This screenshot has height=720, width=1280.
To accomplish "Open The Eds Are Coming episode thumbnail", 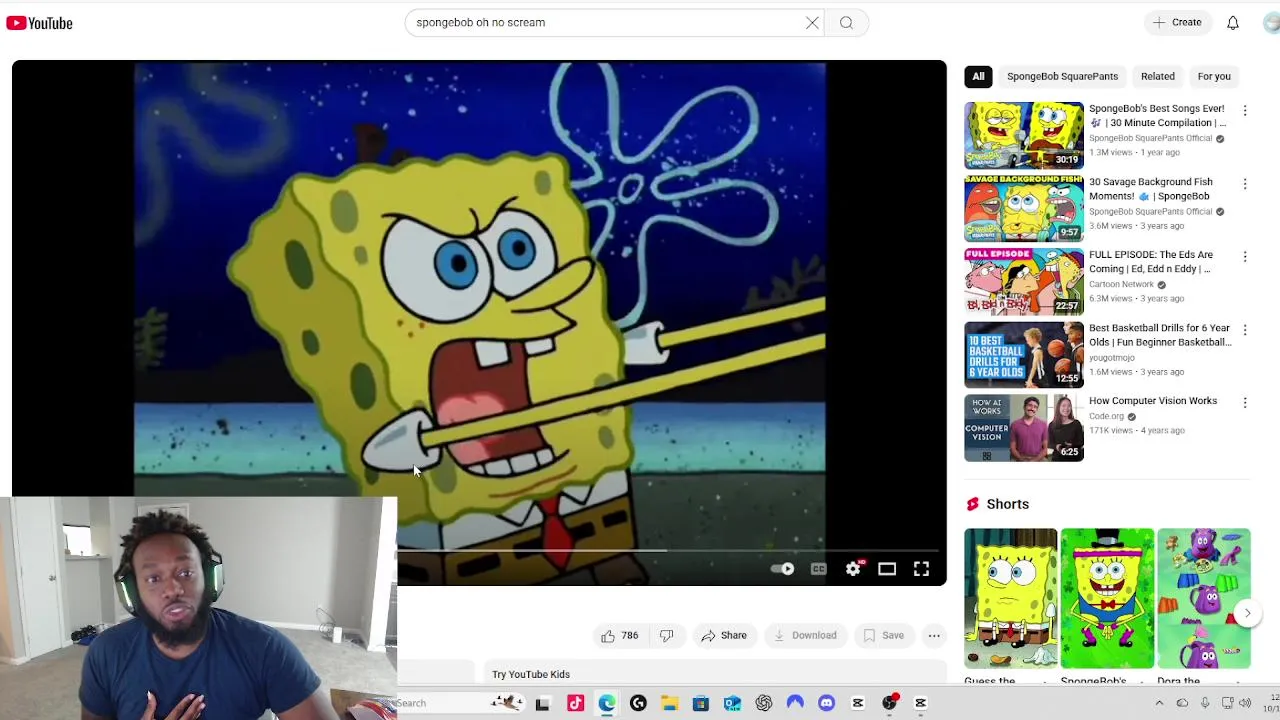I will (1023, 281).
